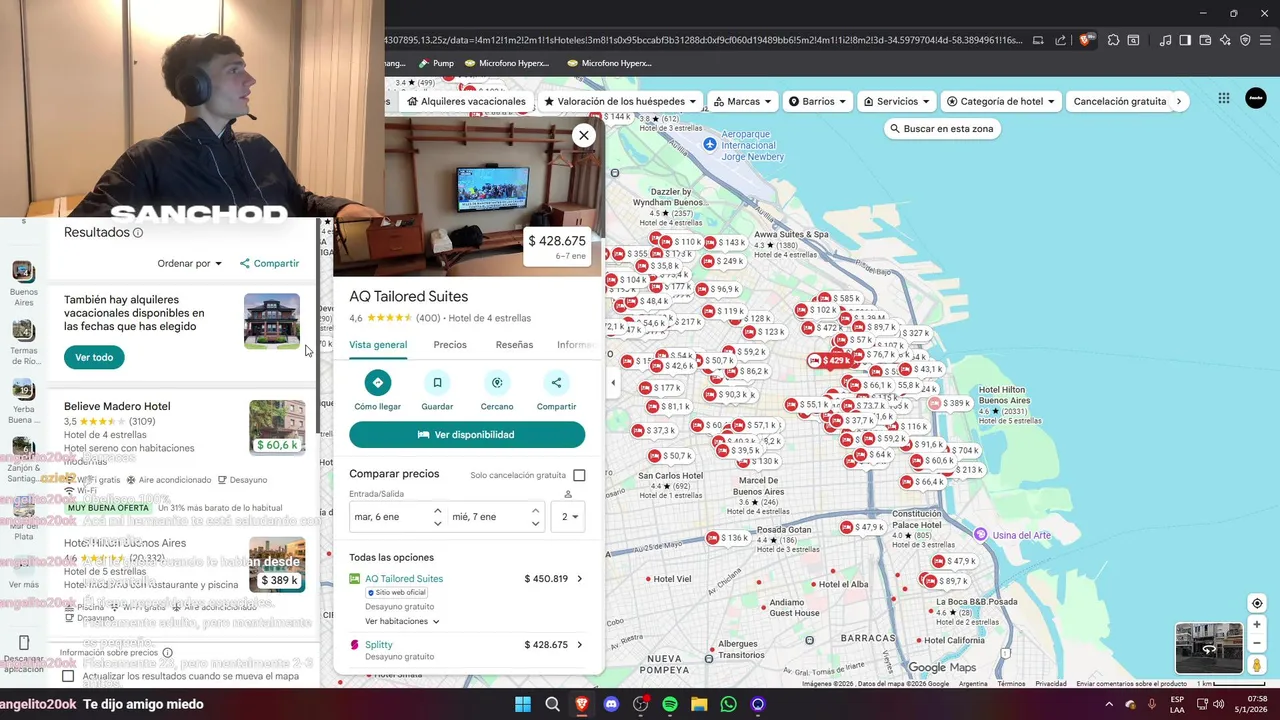Click the Ver disponibilidad button
The image size is (1280, 720).
(x=467, y=435)
